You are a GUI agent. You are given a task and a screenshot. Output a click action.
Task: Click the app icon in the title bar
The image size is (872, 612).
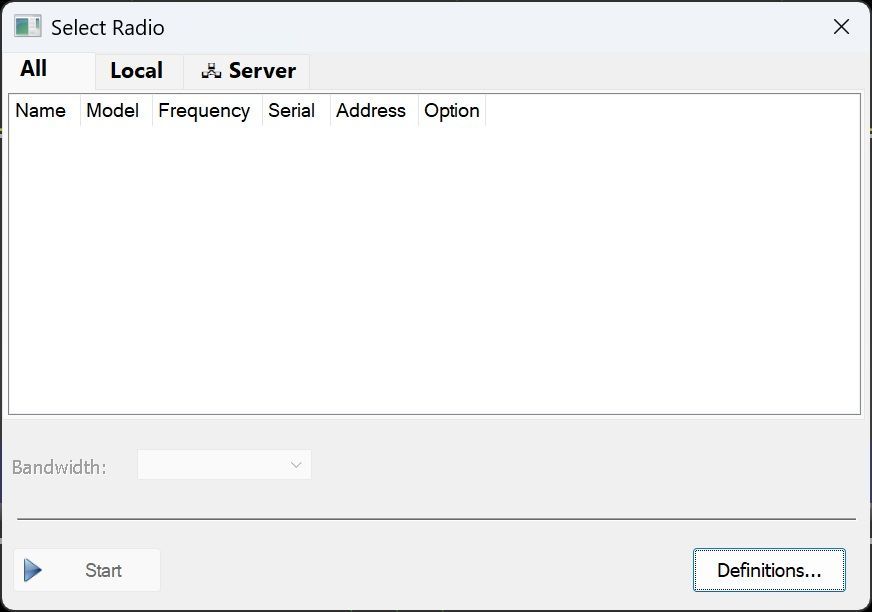click(x=28, y=27)
